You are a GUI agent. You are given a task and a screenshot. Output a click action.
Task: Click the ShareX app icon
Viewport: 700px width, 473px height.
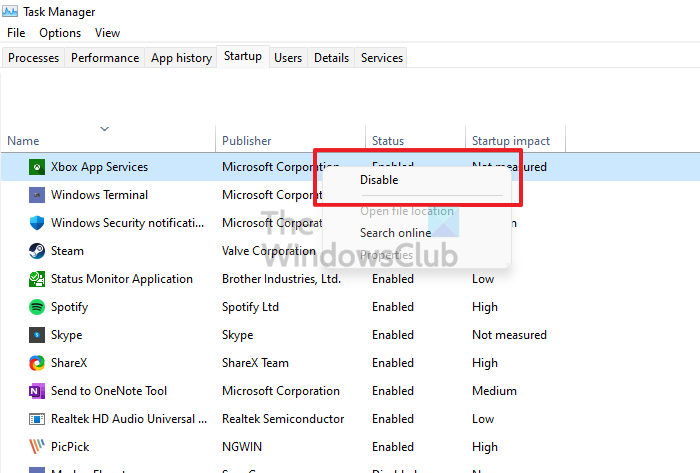tap(37, 363)
